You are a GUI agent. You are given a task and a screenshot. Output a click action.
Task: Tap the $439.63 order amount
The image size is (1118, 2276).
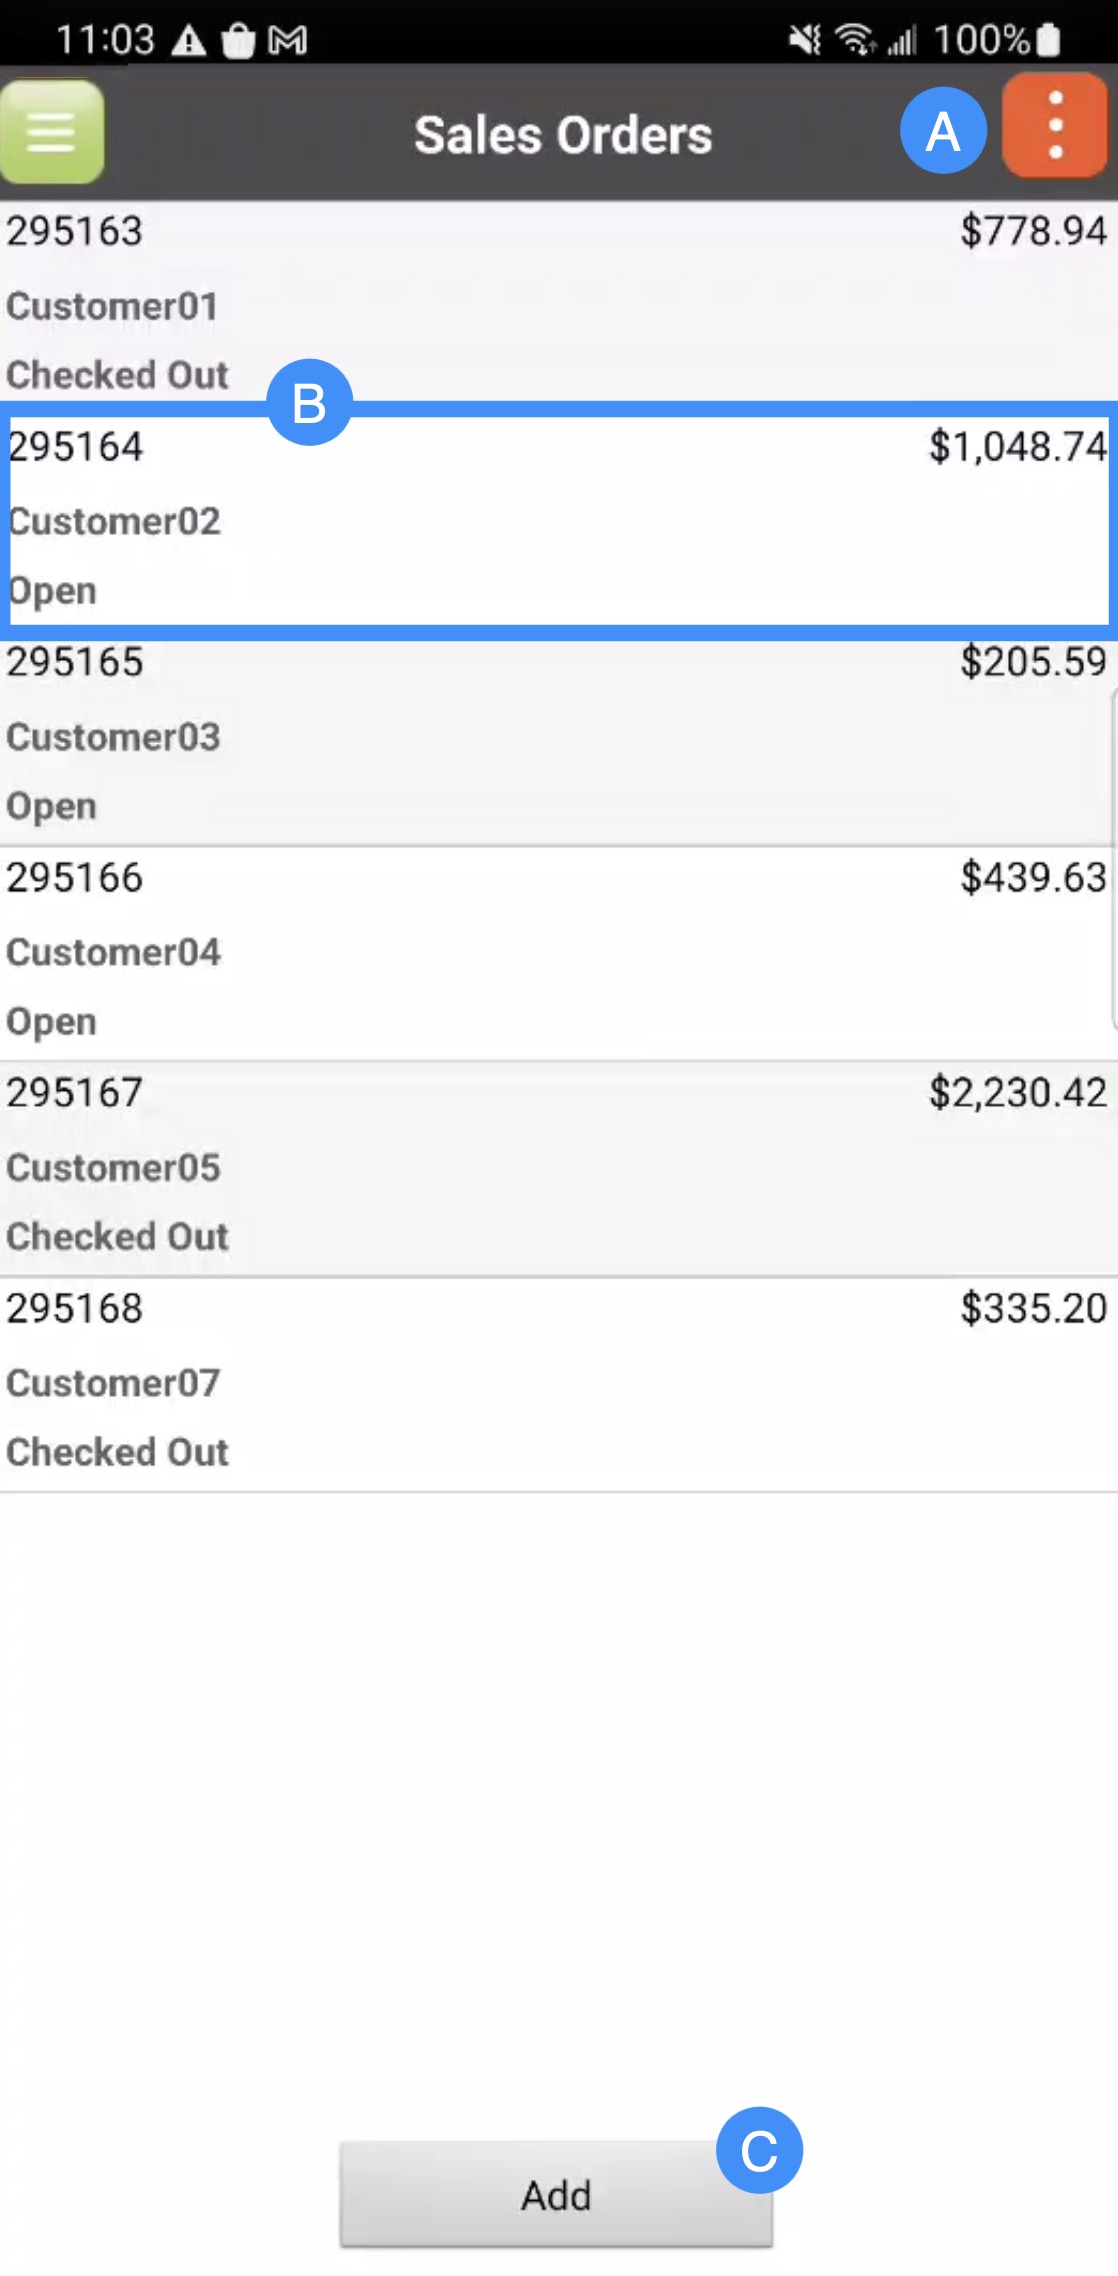click(1032, 878)
